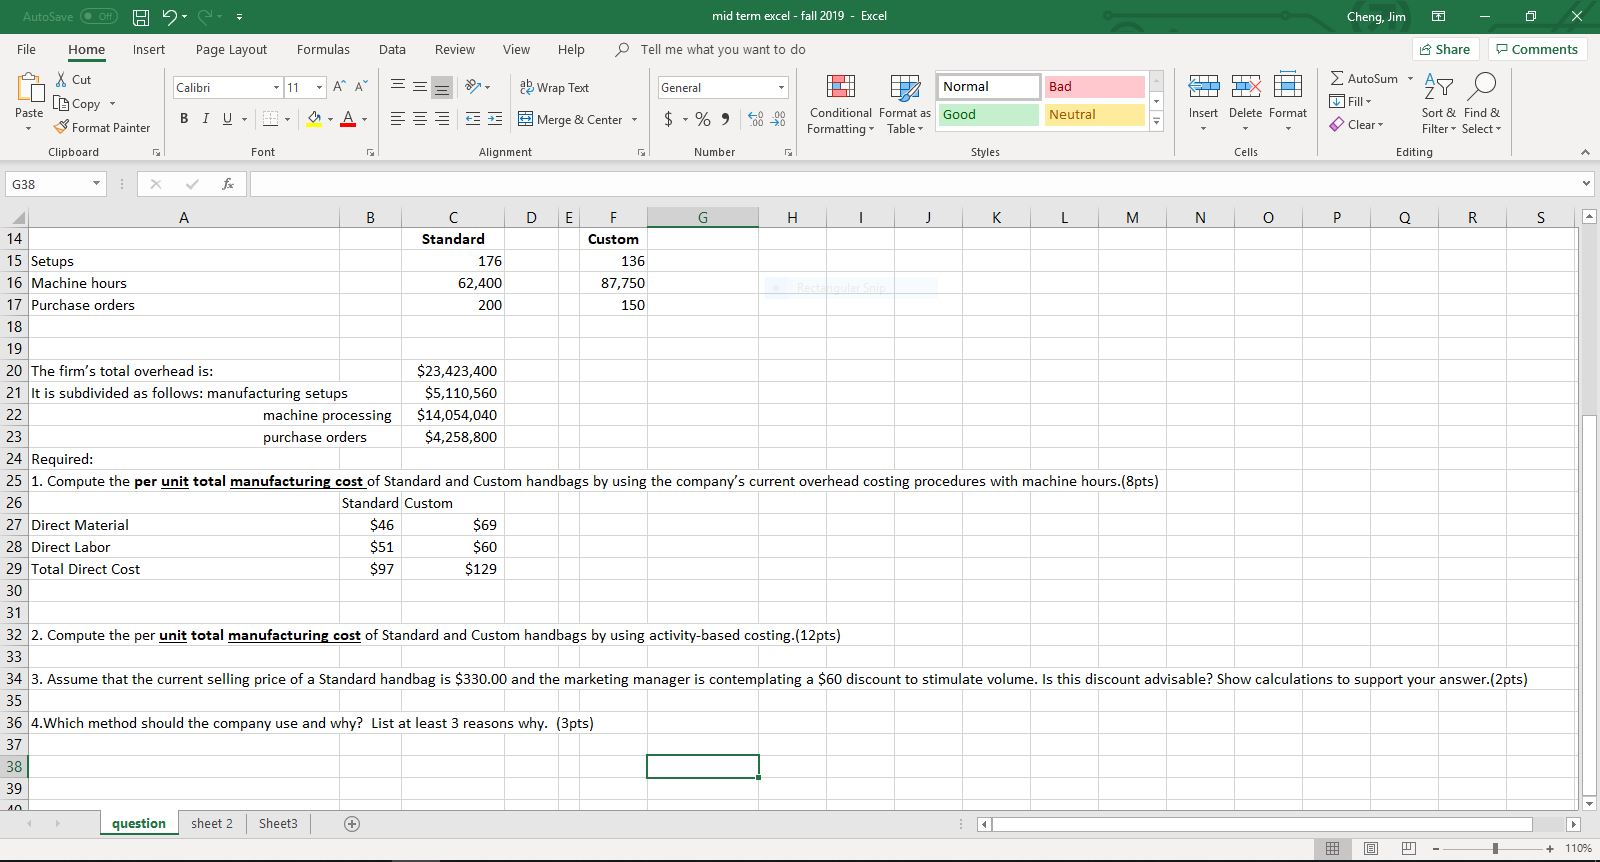
Task: Open font color dropdown arrow
Action: click(x=365, y=120)
